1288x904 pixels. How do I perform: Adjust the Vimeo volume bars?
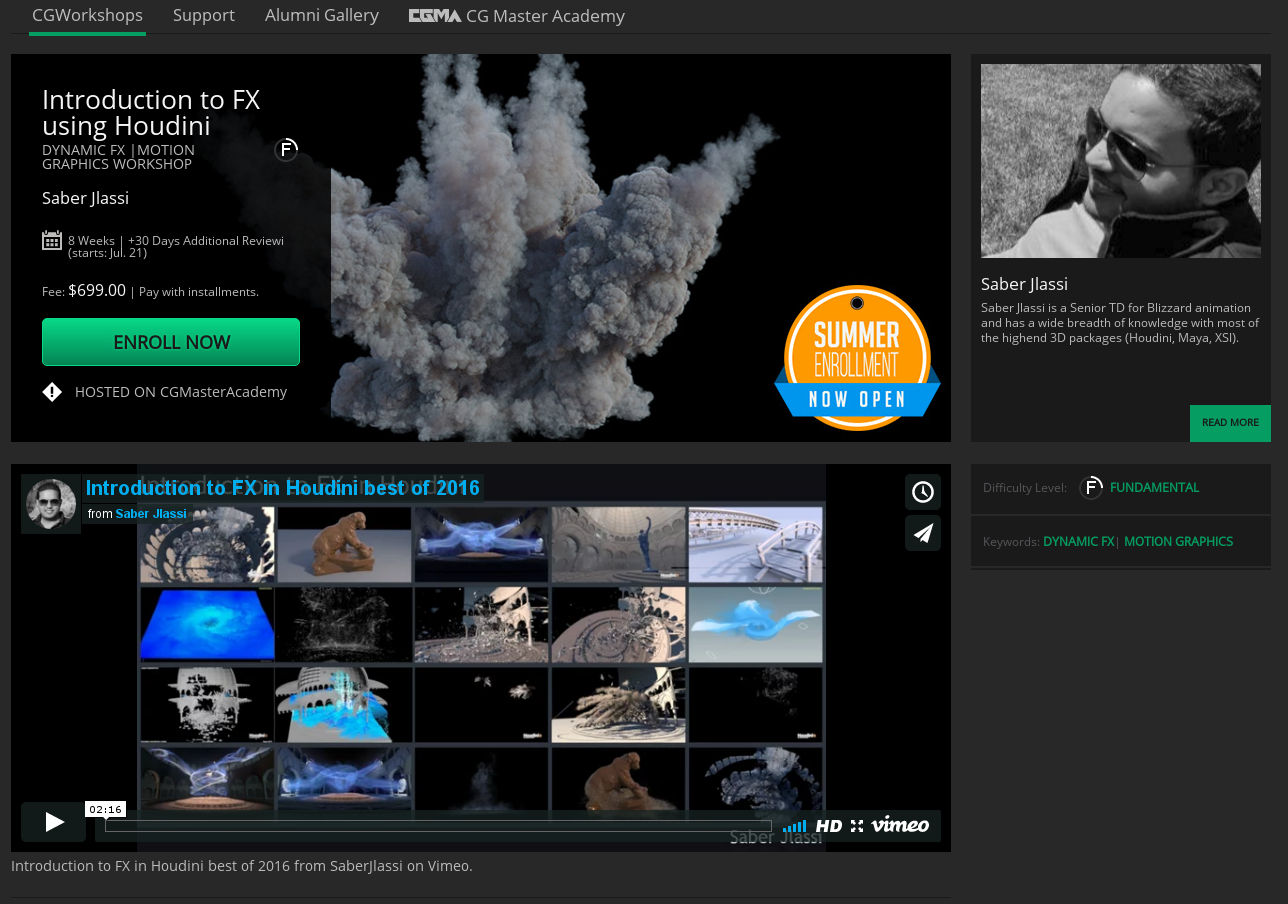[794, 826]
